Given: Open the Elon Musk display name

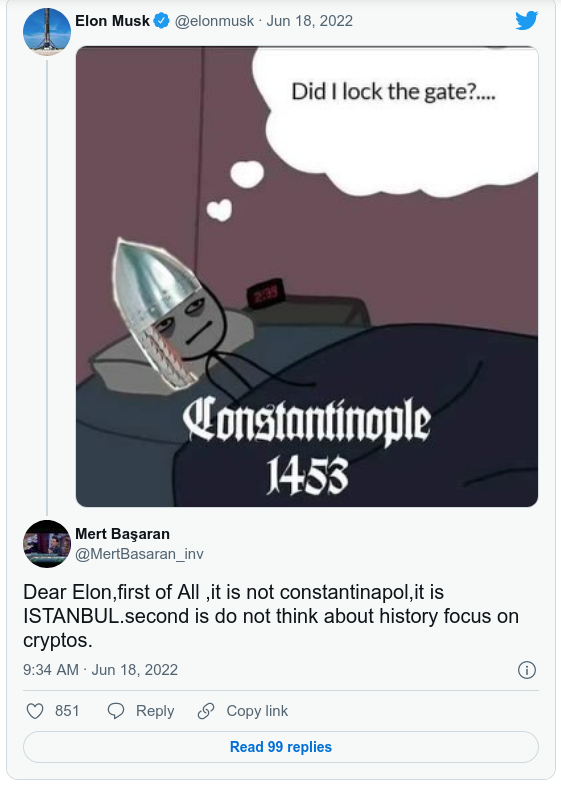Looking at the screenshot, I should [112, 21].
